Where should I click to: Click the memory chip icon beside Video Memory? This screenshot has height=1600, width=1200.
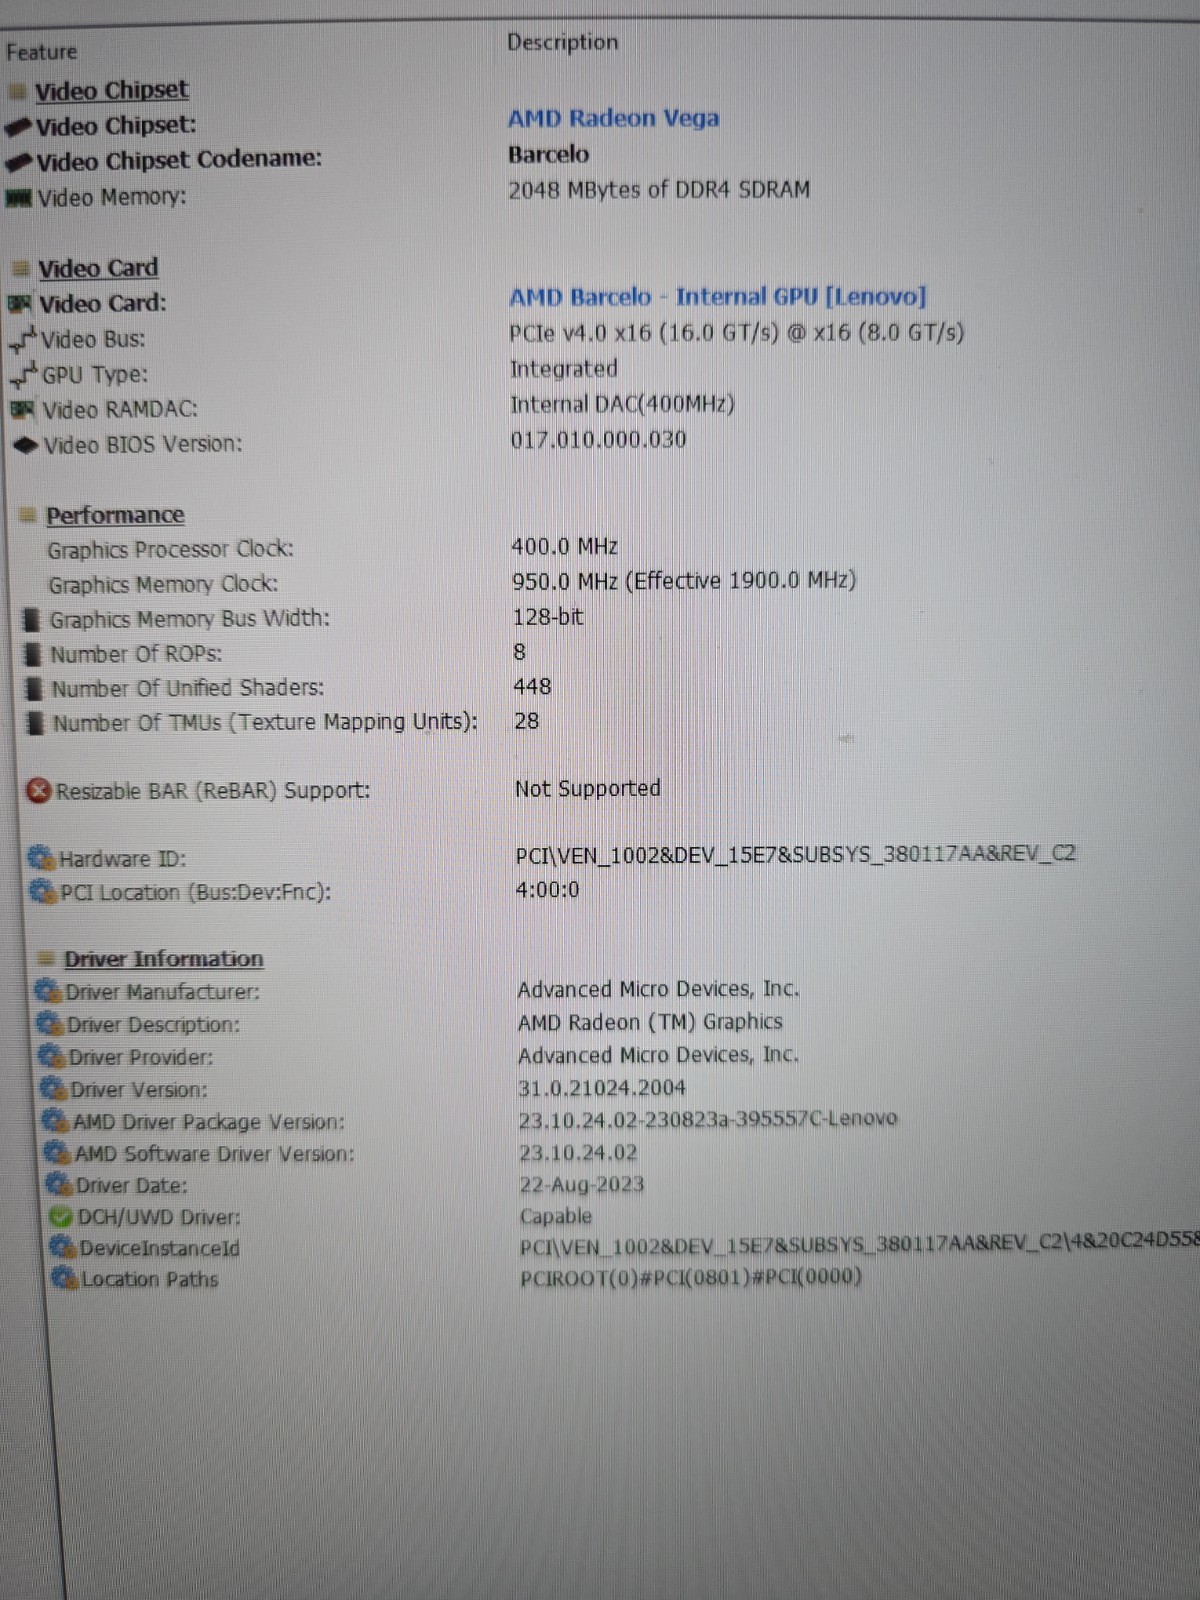(19, 198)
